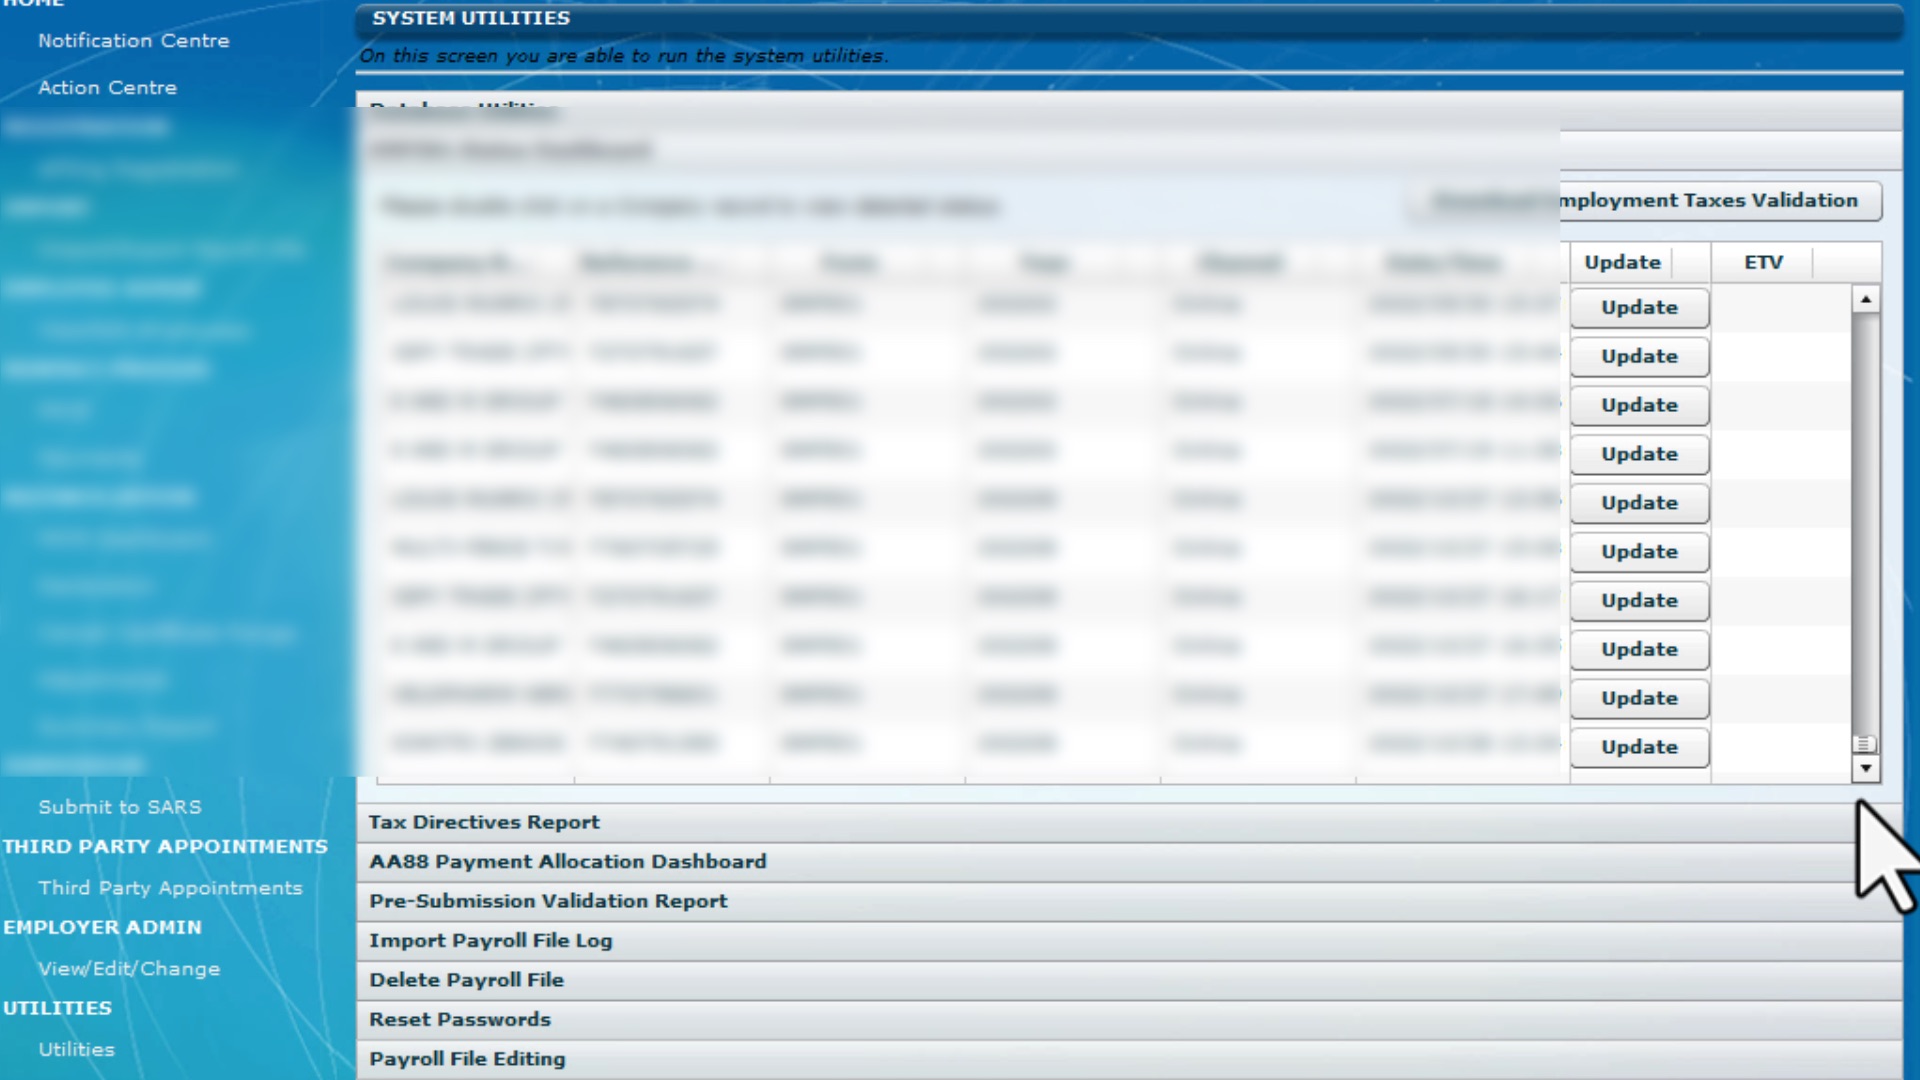Expand the Reset Passwords section
This screenshot has width=1920, height=1080.
(1129, 1020)
